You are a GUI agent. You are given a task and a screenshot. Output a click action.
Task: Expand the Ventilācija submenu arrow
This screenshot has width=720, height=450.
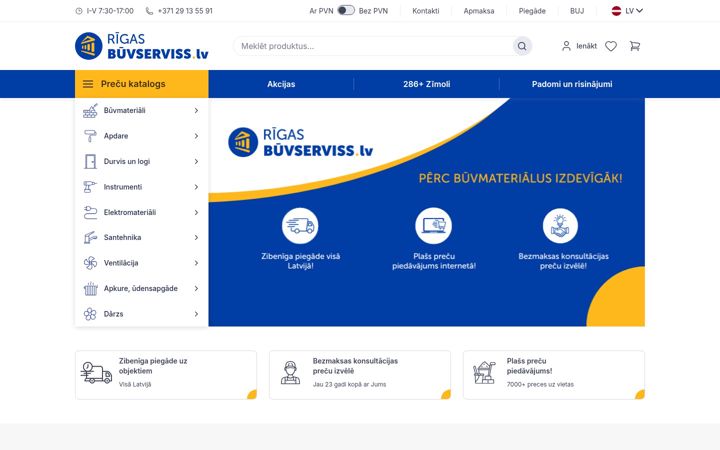click(x=196, y=263)
